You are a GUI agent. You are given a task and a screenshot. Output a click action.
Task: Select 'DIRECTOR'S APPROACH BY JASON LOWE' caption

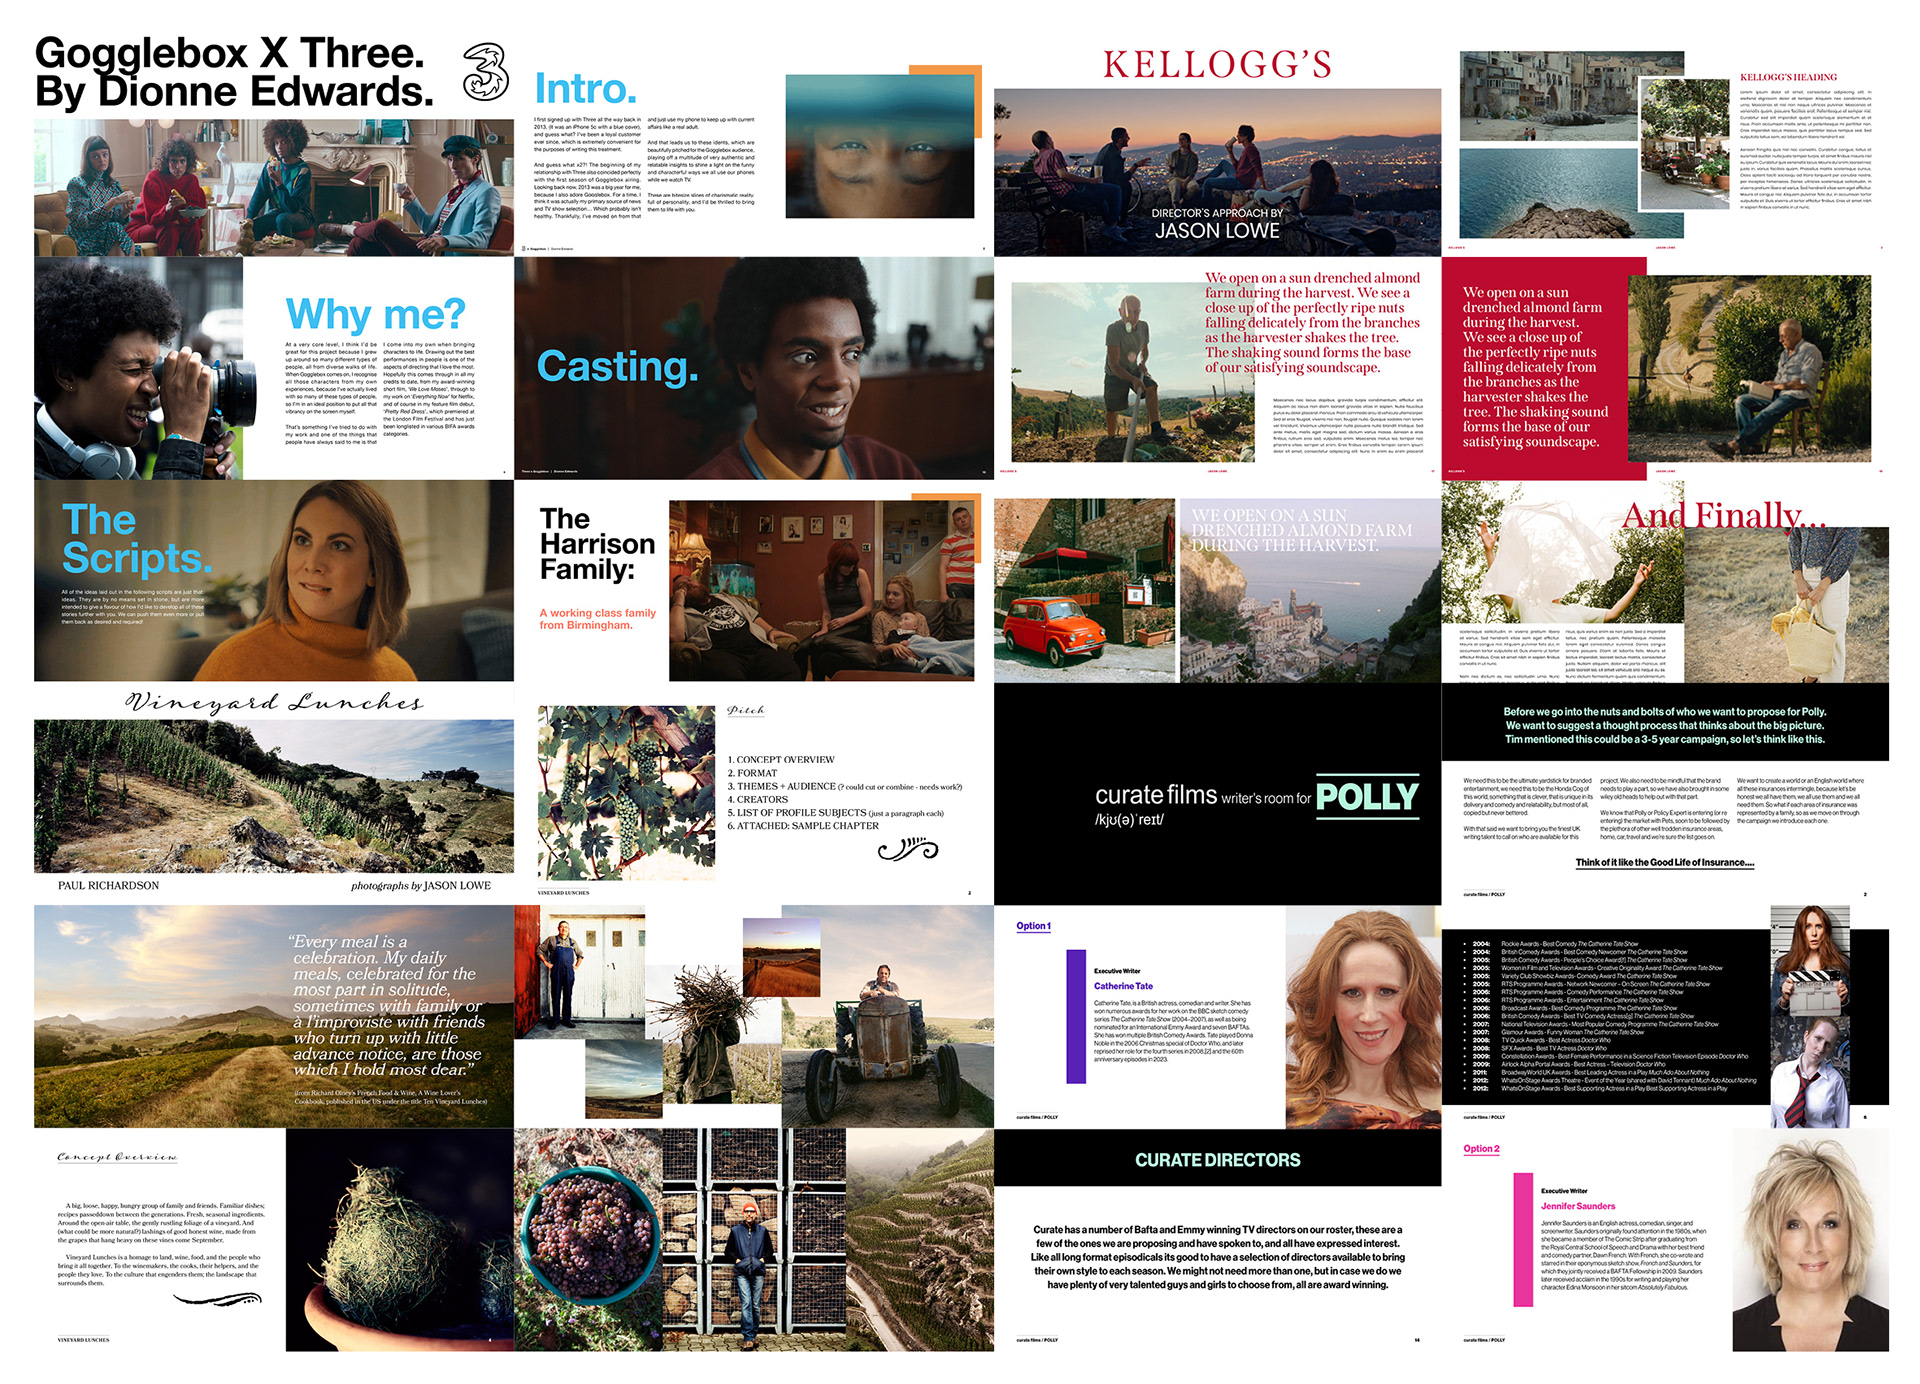[1217, 223]
